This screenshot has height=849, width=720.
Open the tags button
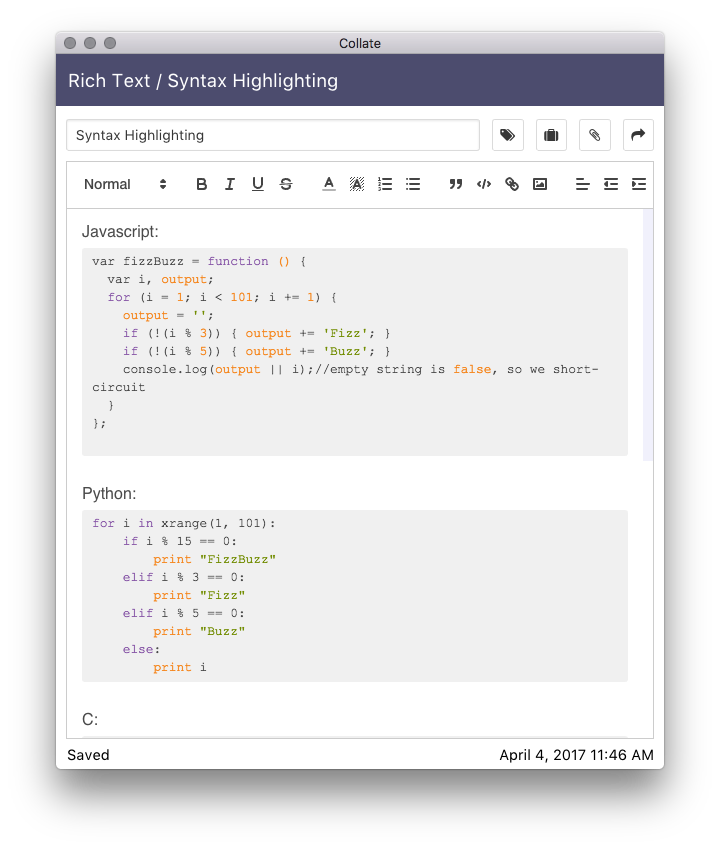click(507, 135)
